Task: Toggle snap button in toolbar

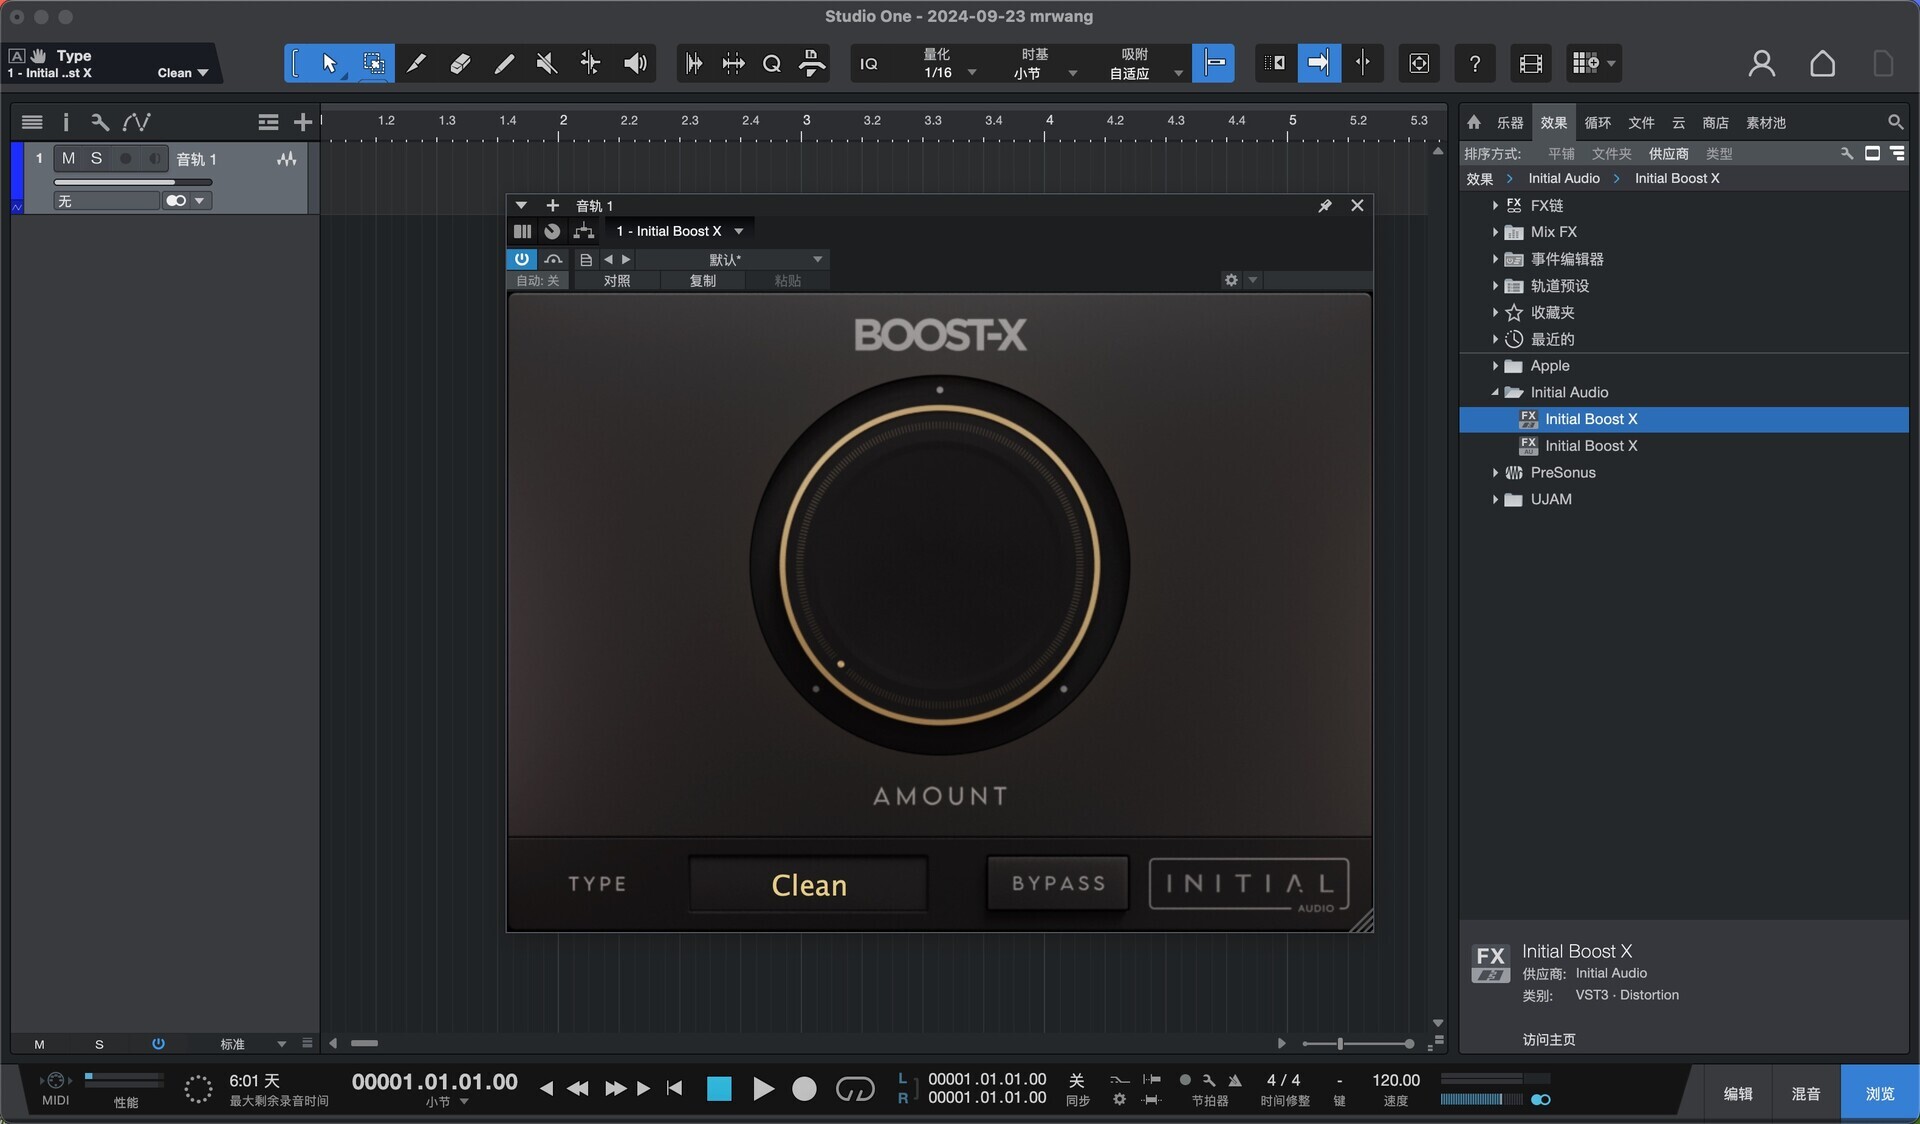Action: tap(1213, 63)
